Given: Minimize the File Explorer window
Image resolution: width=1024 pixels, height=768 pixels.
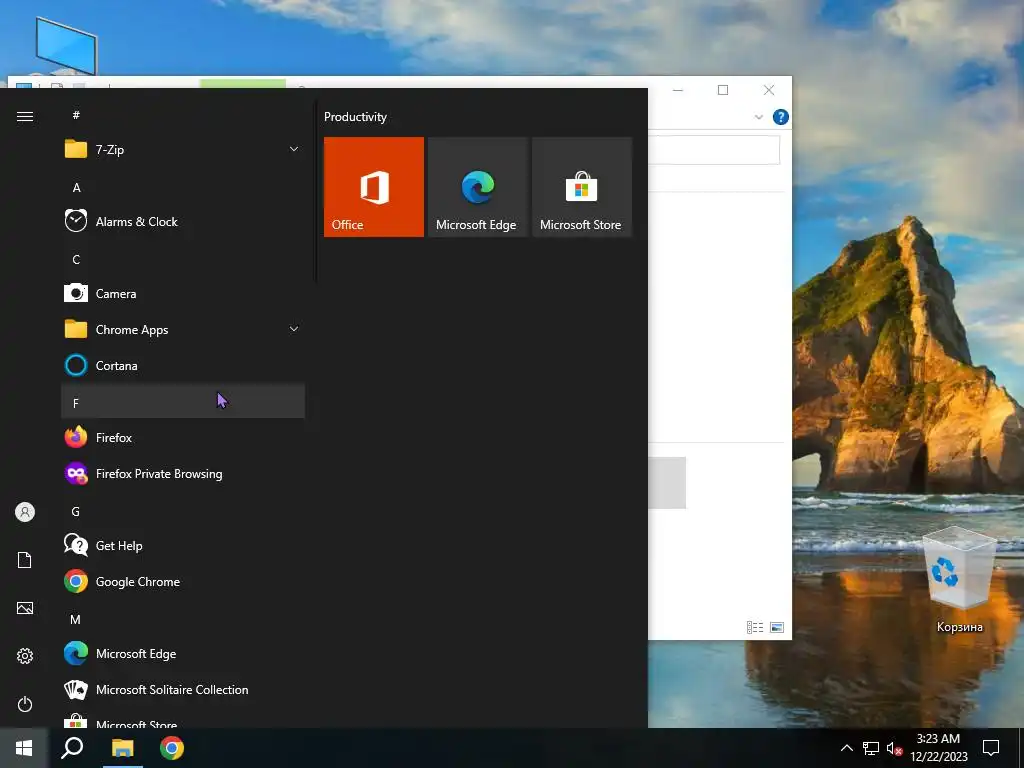Looking at the screenshot, I should pos(678,90).
